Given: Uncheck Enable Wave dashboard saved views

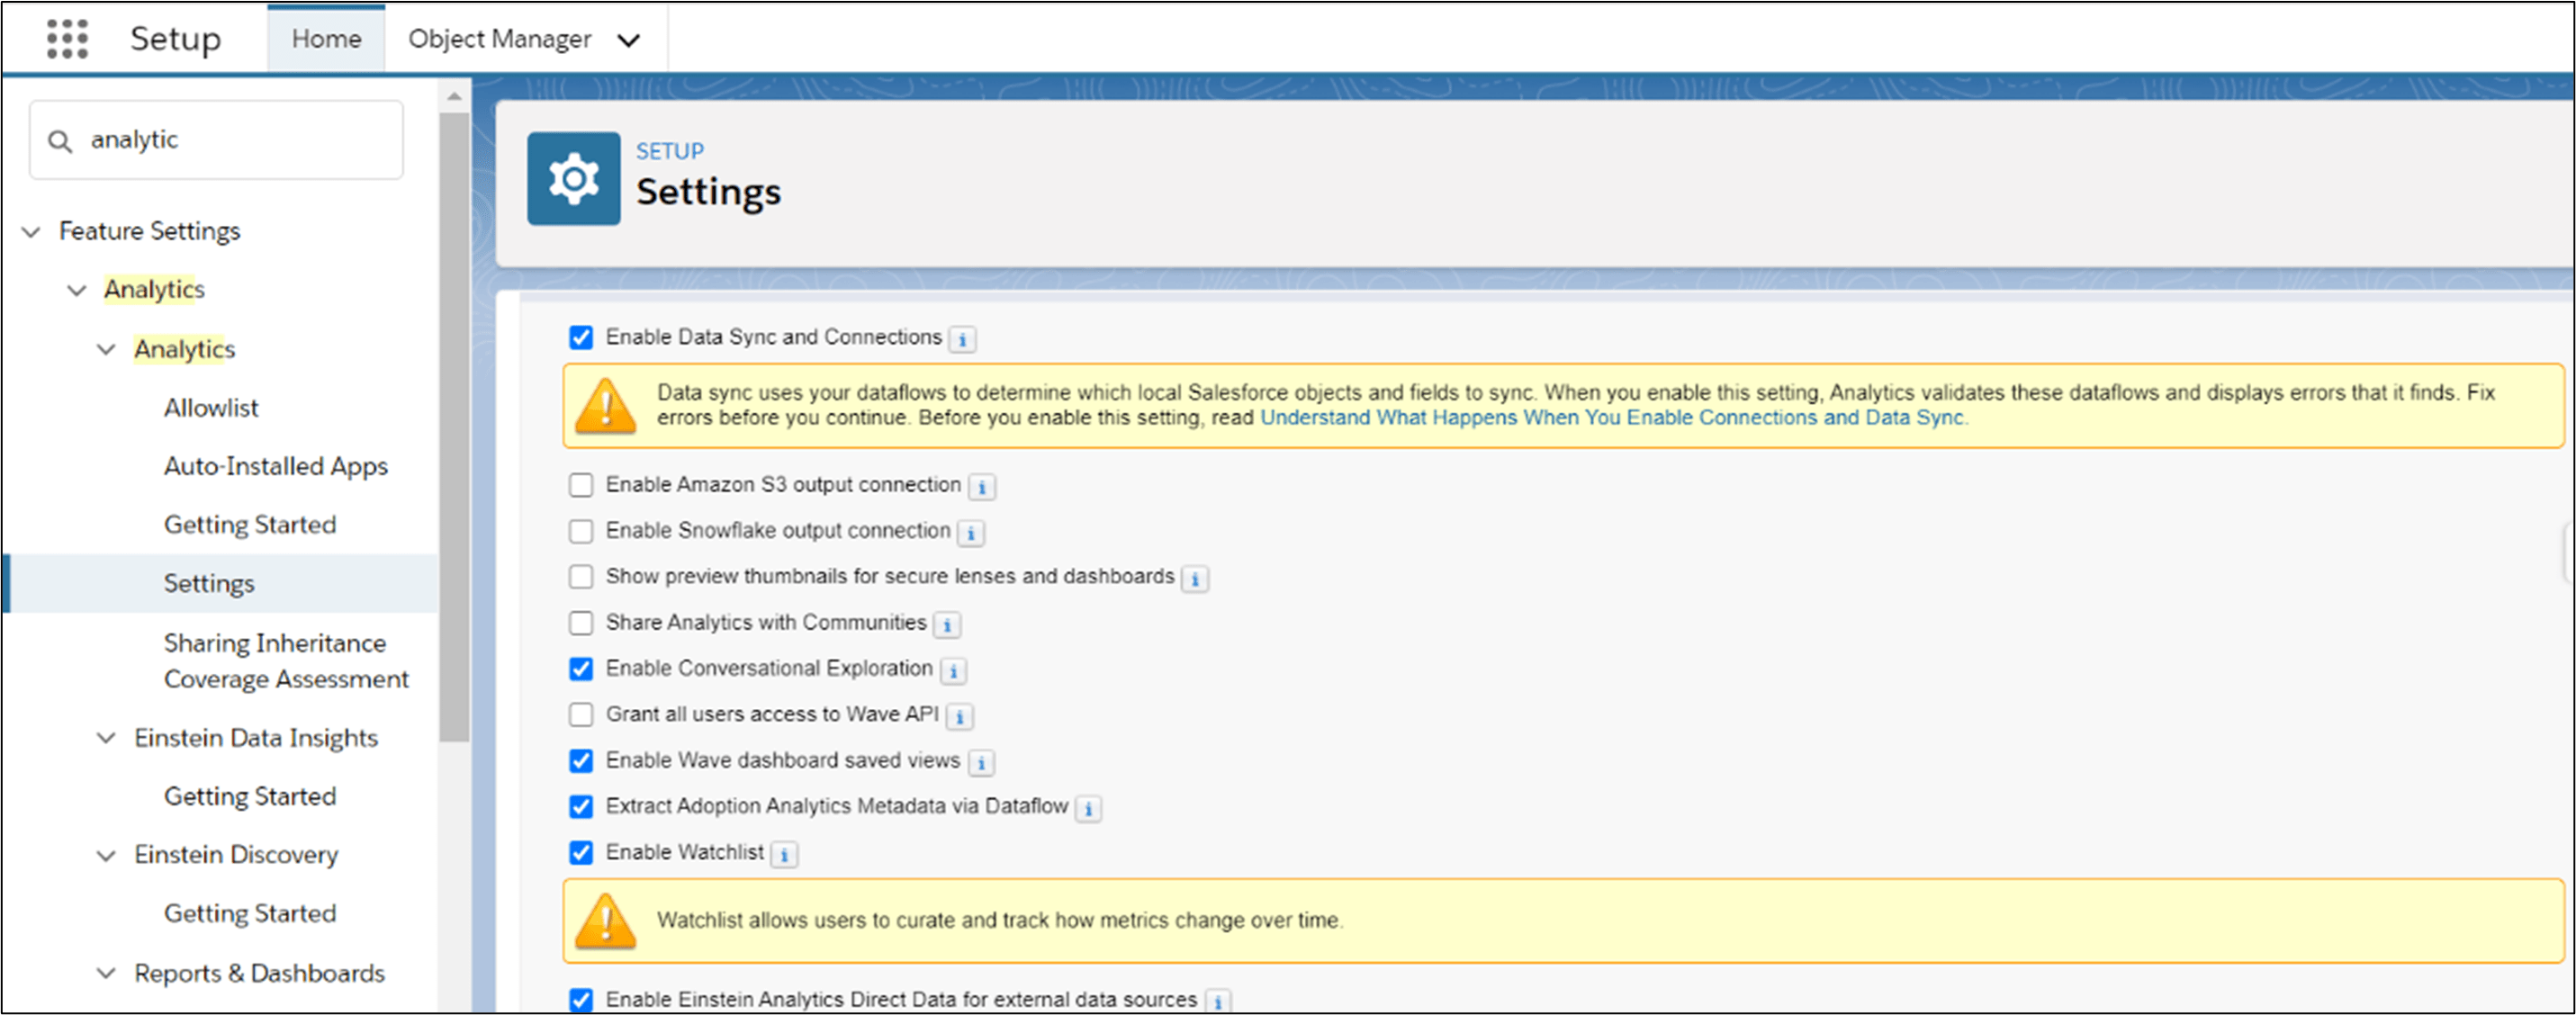Looking at the screenshot, I should tap(581, 761).
